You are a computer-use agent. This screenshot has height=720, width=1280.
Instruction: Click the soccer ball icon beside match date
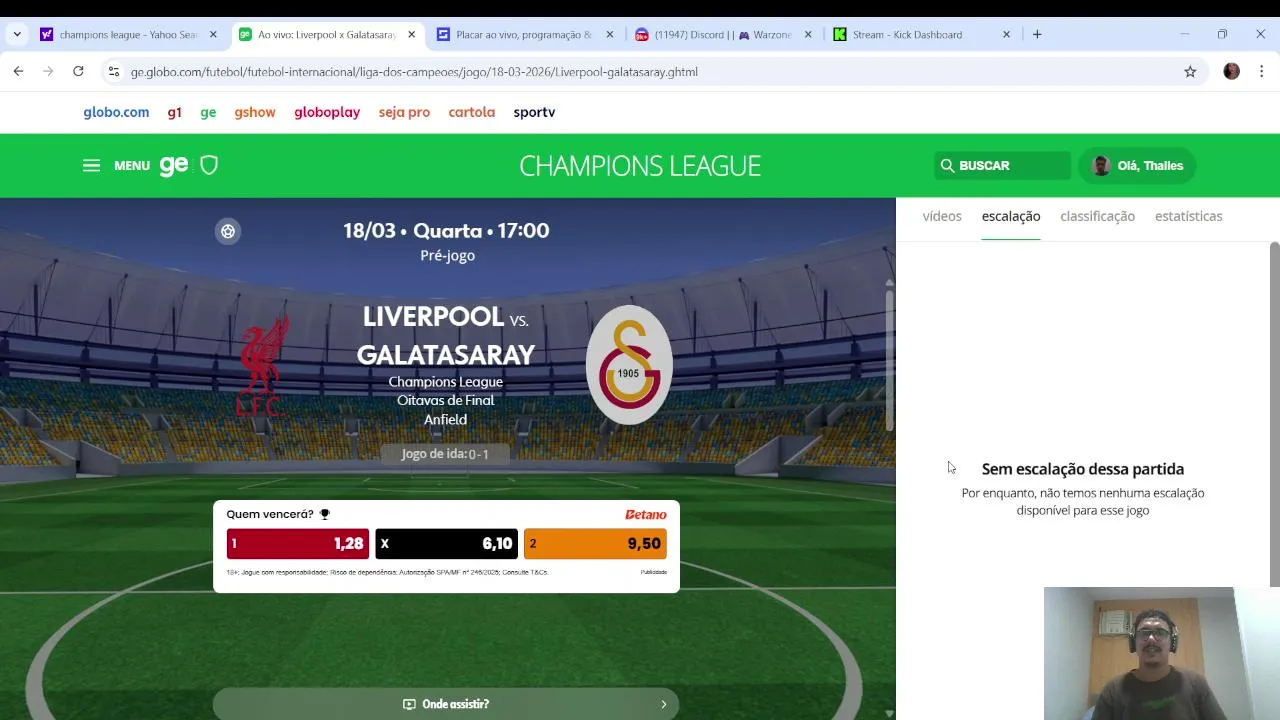[x=228, y=232]
